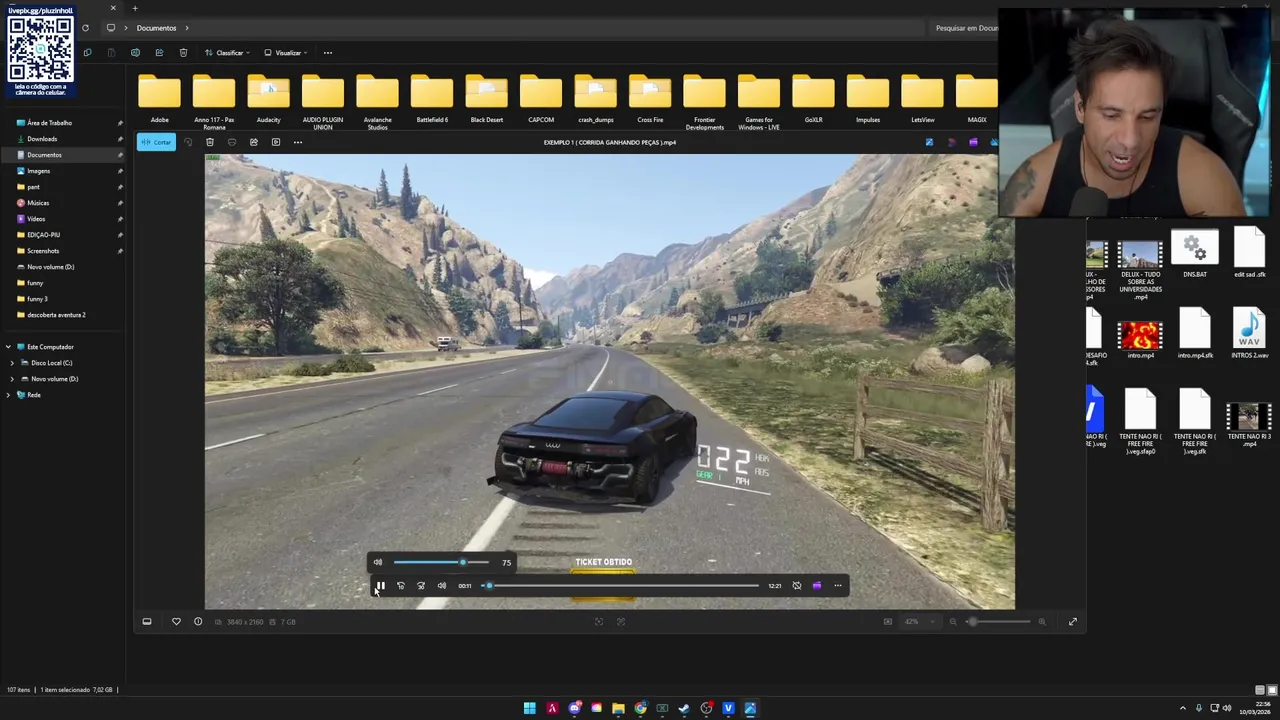1280x720 pixels.
Task: Mark video as favorite with heart
Action: click(x=176, y=622)
